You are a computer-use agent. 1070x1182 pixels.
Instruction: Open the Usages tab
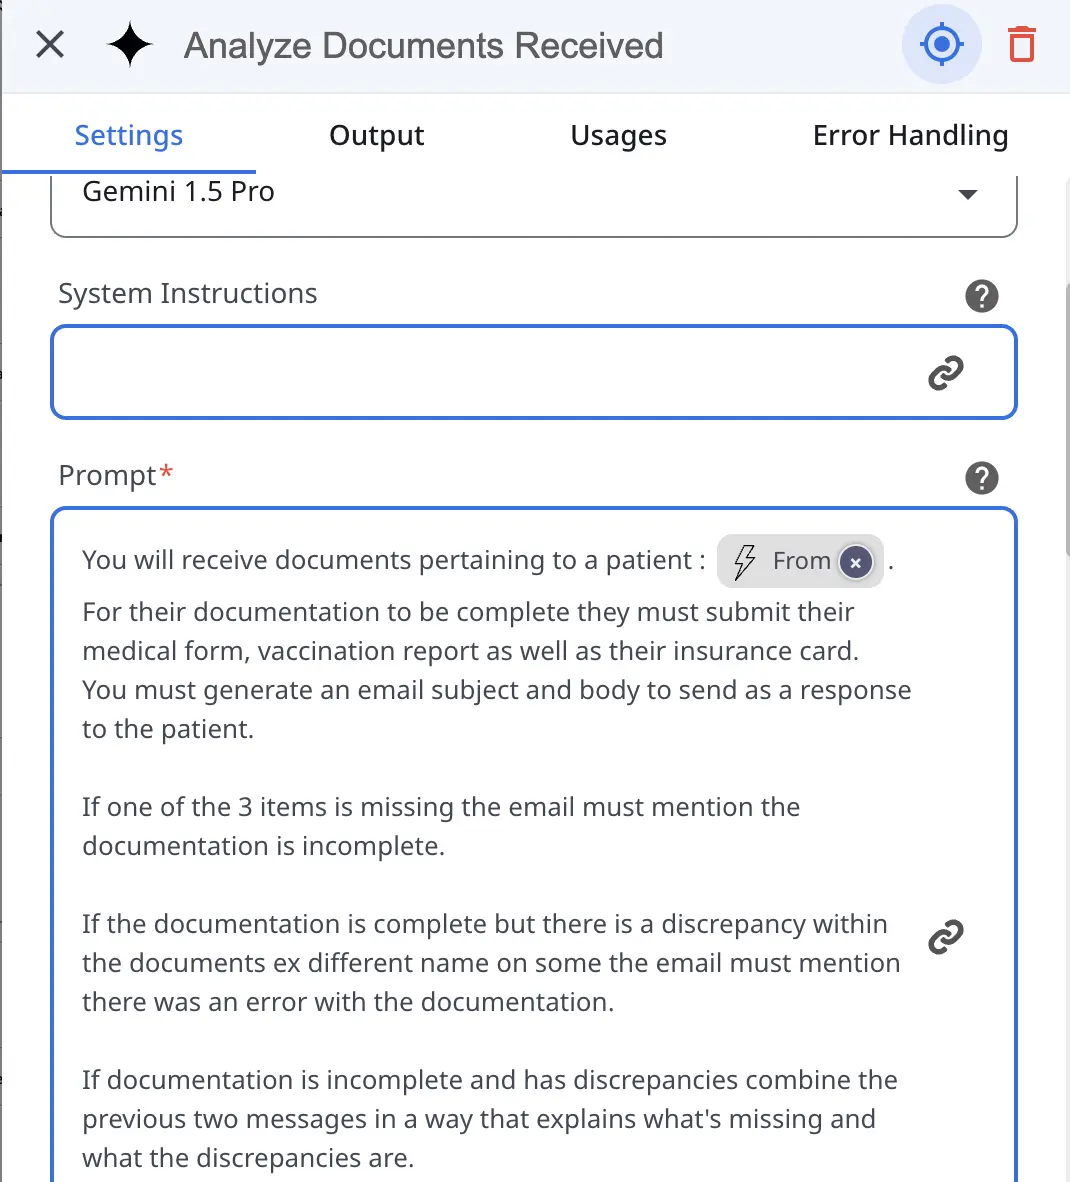point(618,135)
